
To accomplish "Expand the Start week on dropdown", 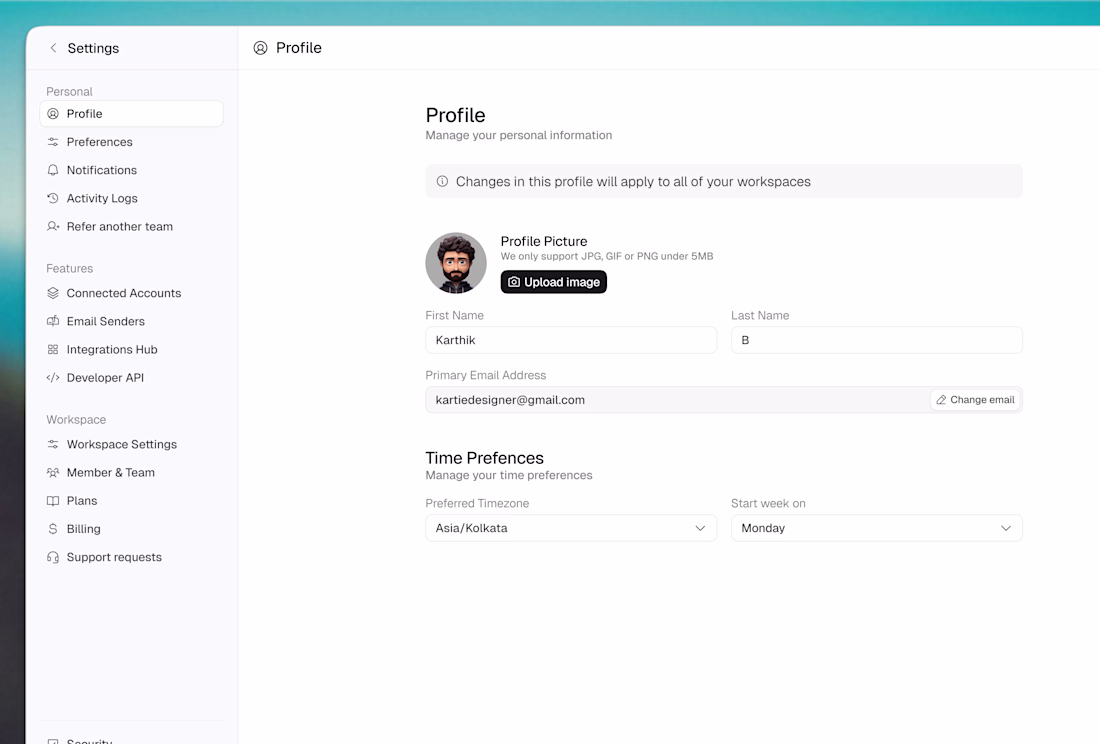I will tap(876, 528).
